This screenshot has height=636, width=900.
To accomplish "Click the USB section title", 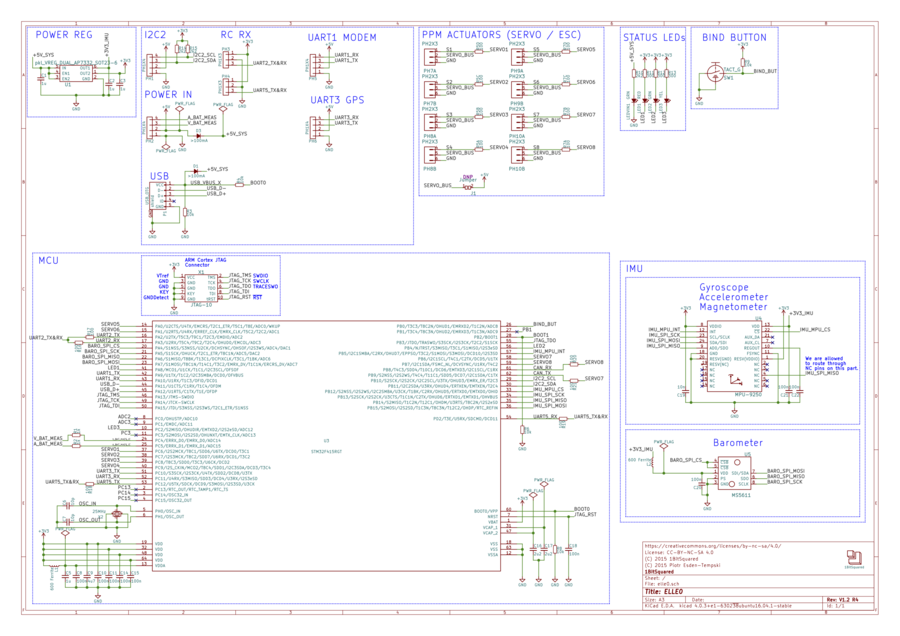I will pyautogui.click(x=159, y=176).
